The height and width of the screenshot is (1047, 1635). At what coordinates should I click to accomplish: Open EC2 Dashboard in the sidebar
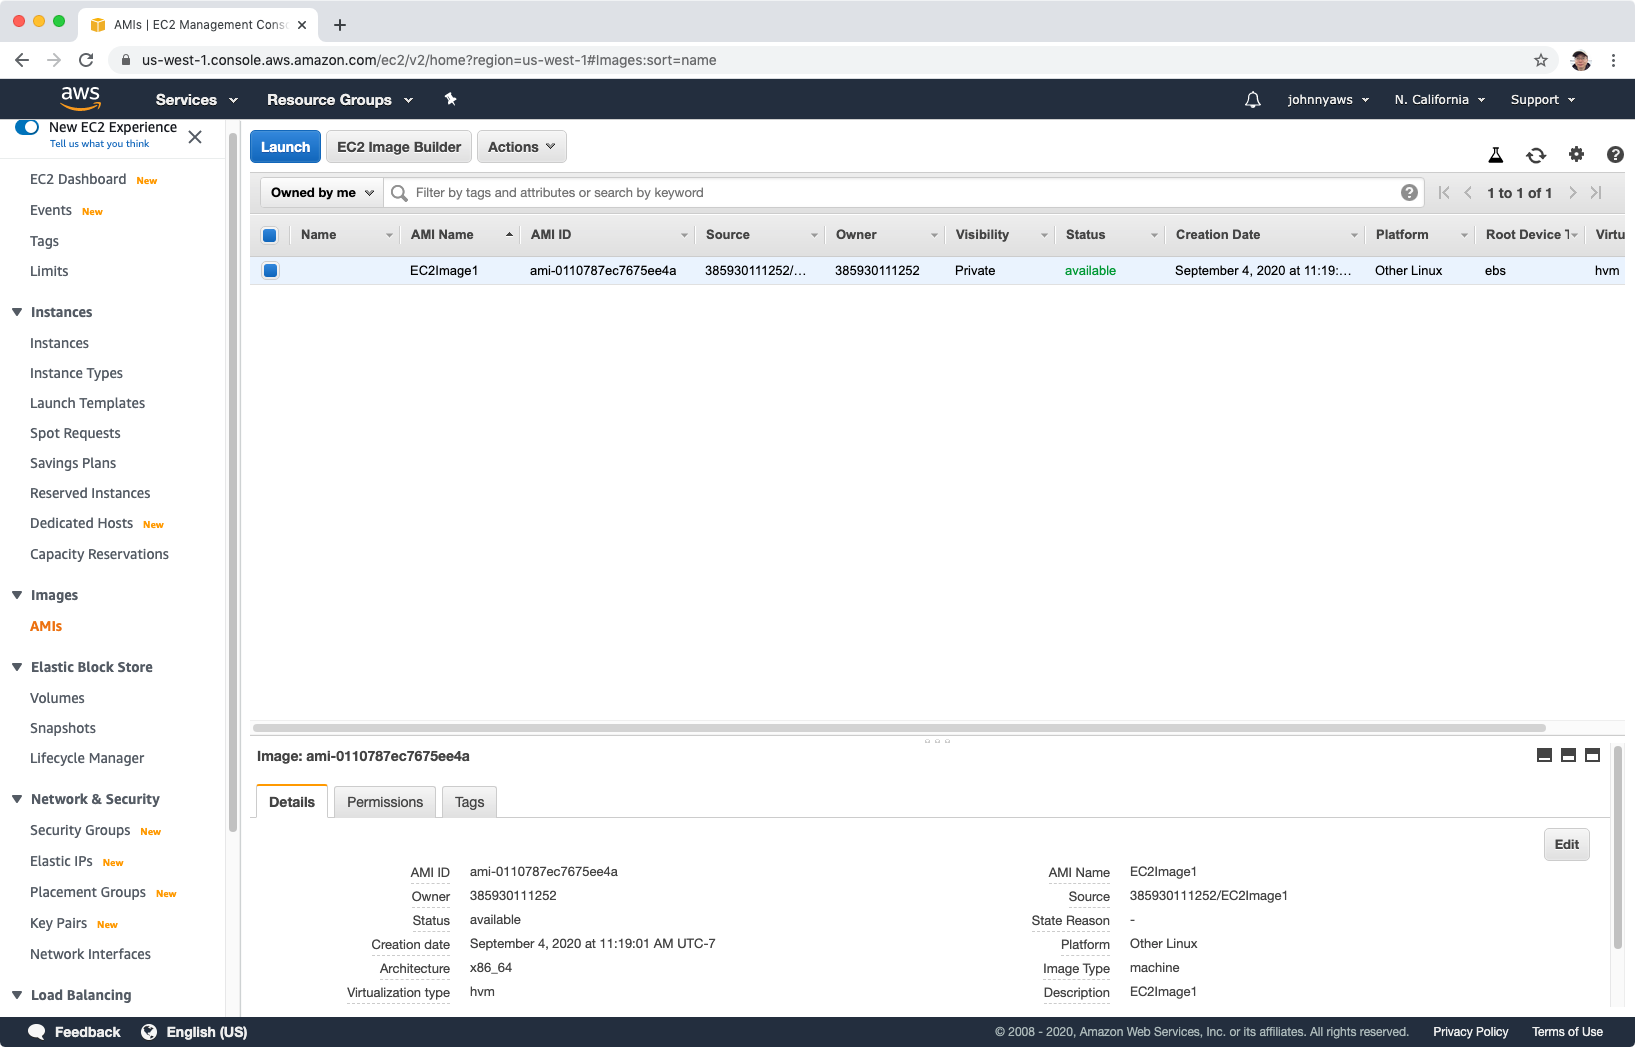click(x=78, y=179)
